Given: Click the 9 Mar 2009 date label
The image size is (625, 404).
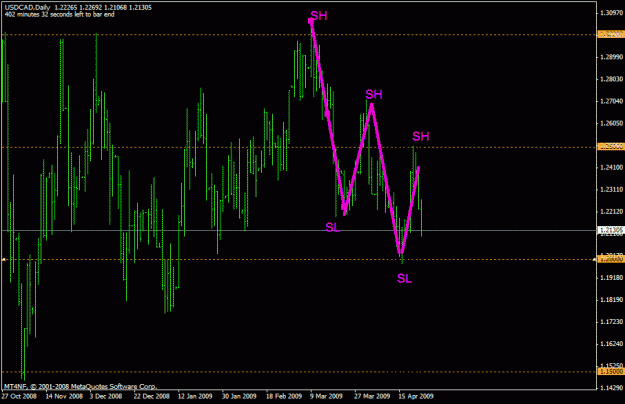Looking at the screenshot, I should pyautogui.click(x=326, y=396).
